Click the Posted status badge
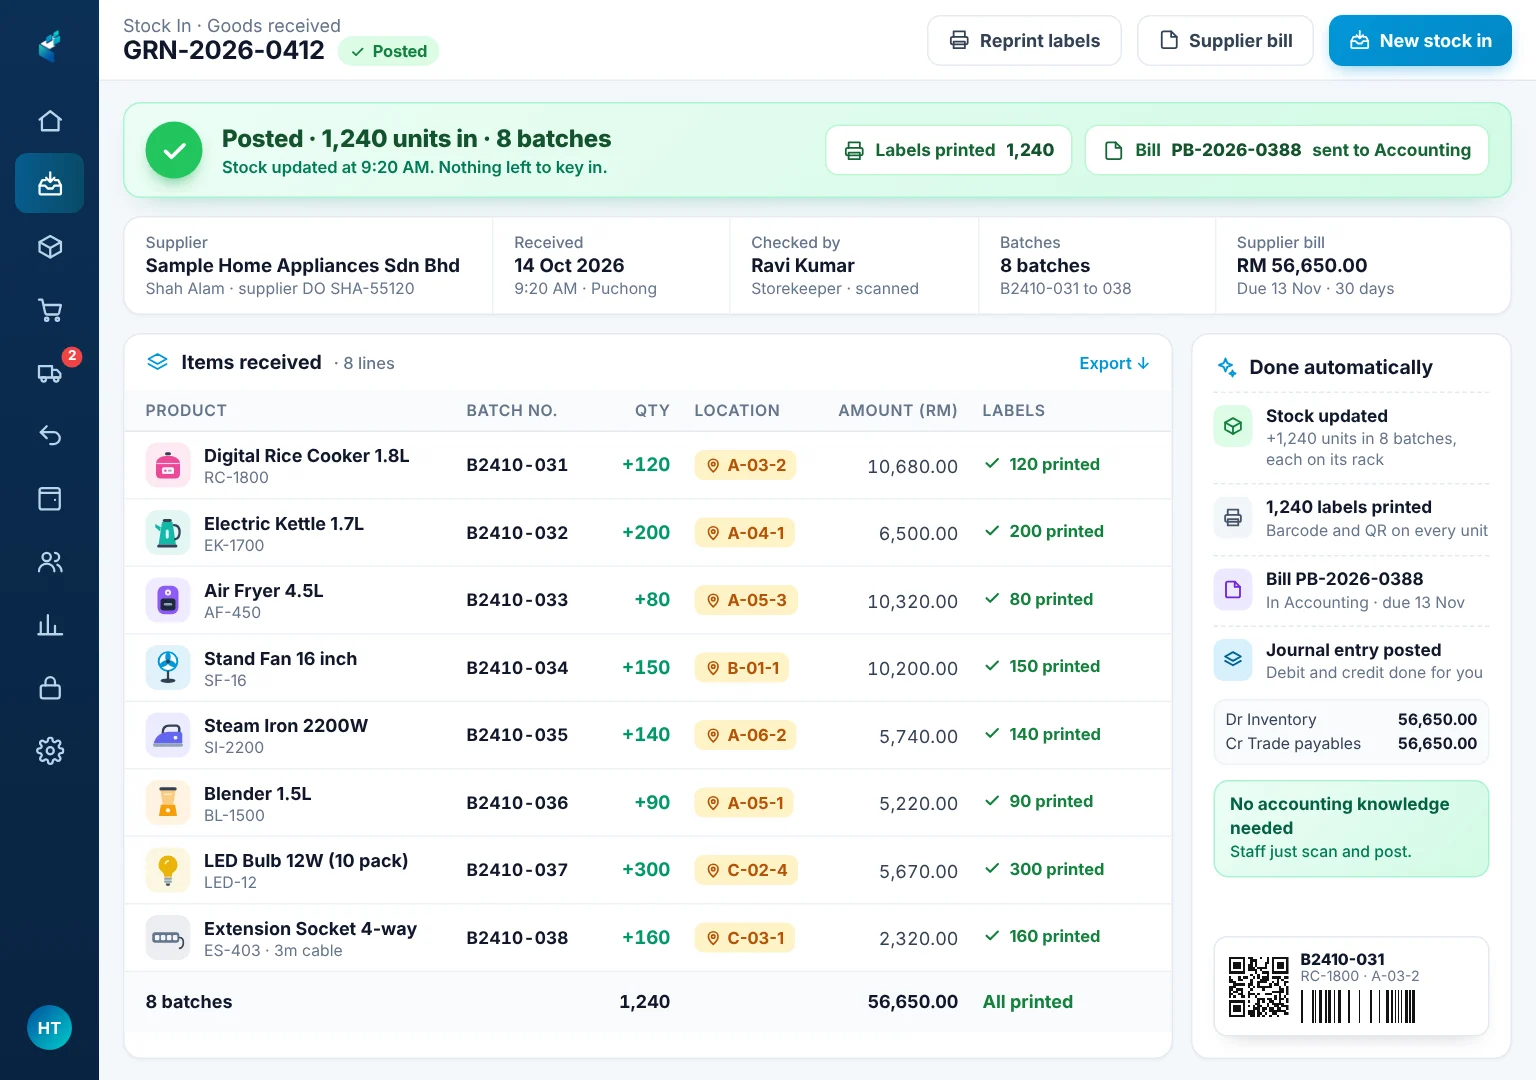Image resolution: width=1536 pixels, height=1080 pixels. (x=388, y=51)
